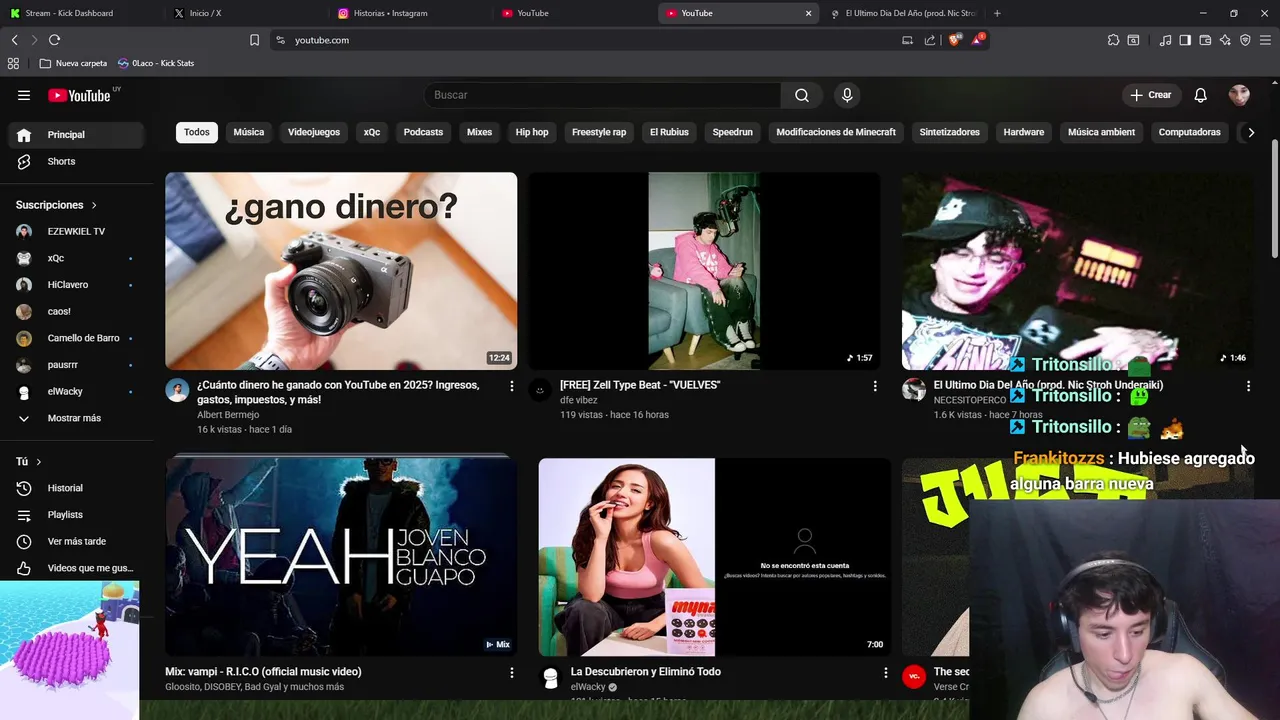Click in the Buscar search field
Viewport: 1280px width, 720px height.
pos(603,95)
